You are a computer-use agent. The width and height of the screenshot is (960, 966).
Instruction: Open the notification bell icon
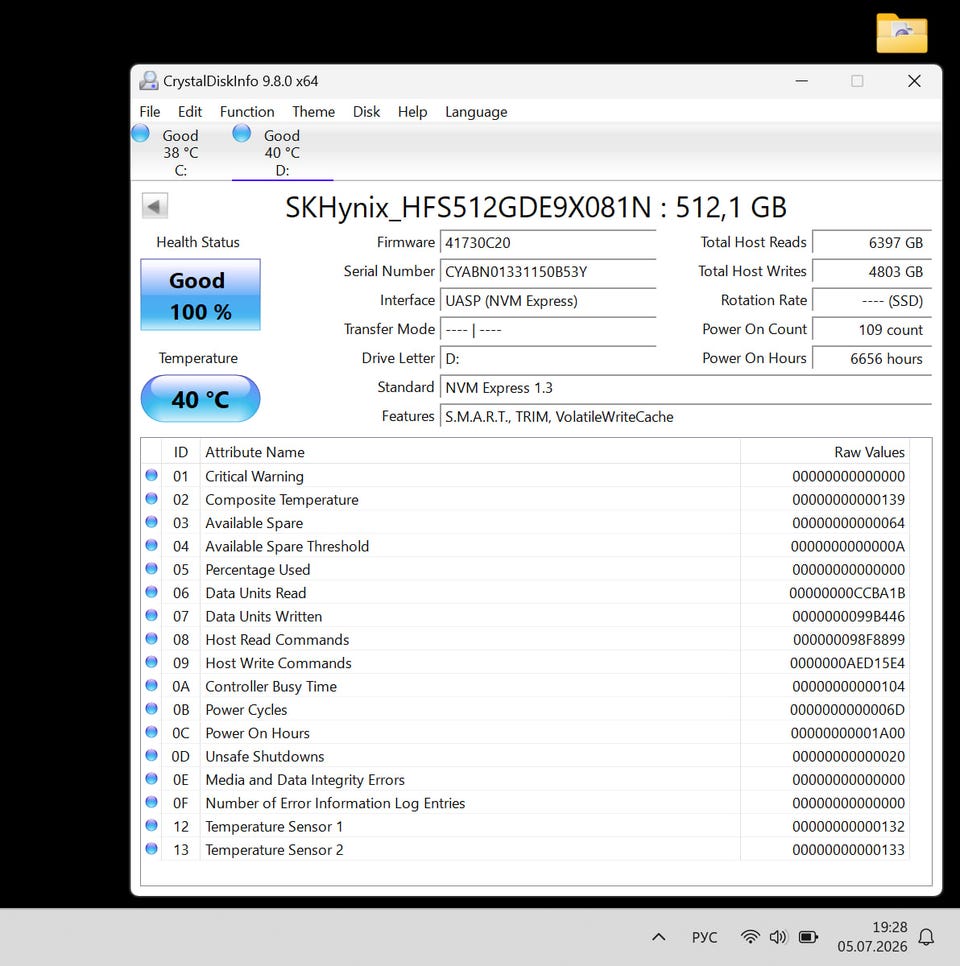click(926, 937)
